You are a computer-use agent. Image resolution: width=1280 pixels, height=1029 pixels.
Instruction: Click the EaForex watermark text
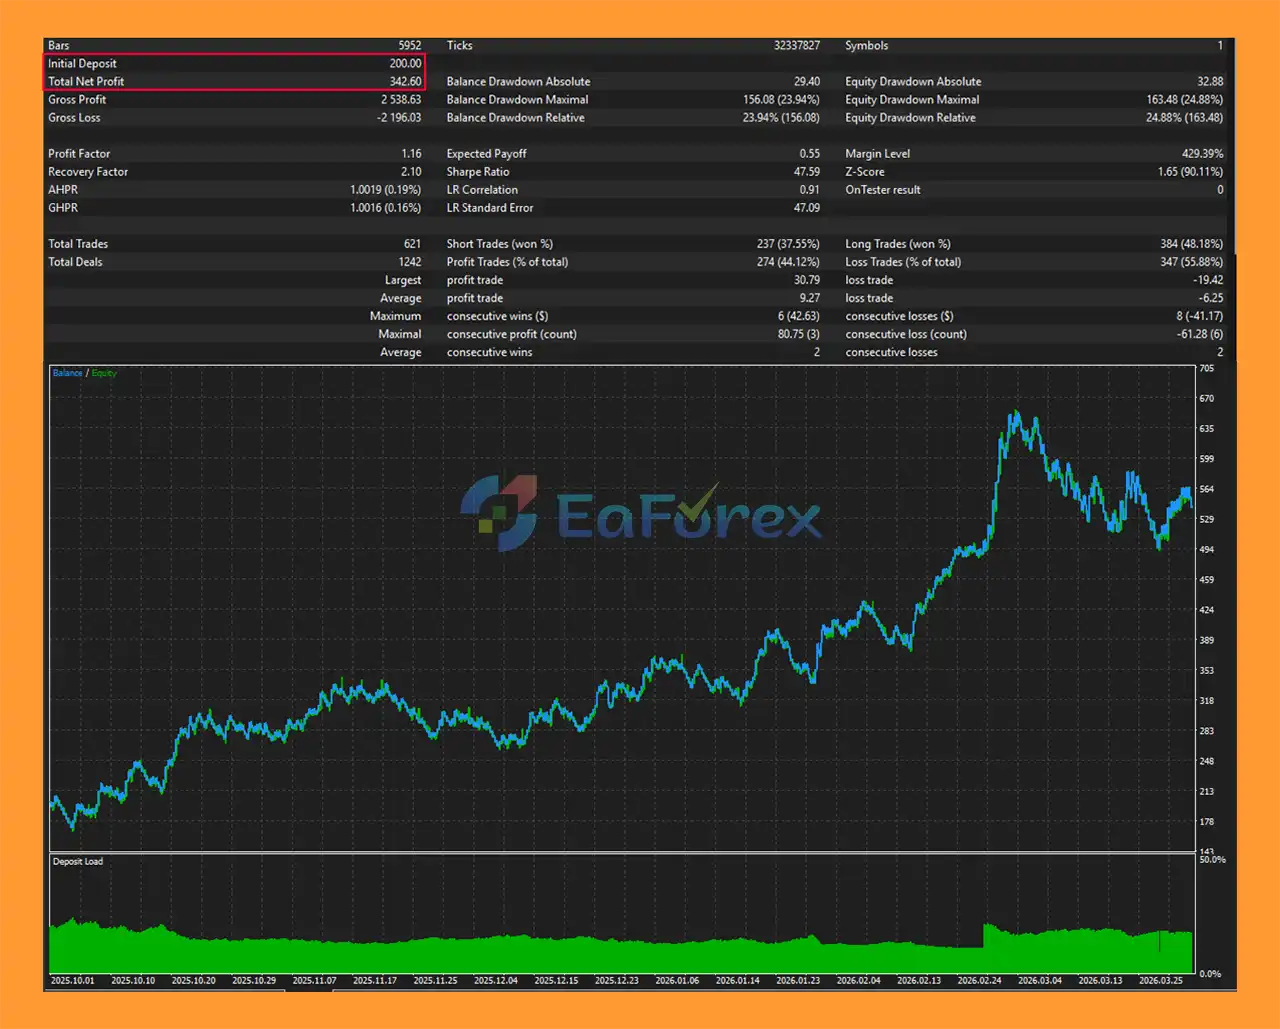pyautogui.click(x=688, y=514)
